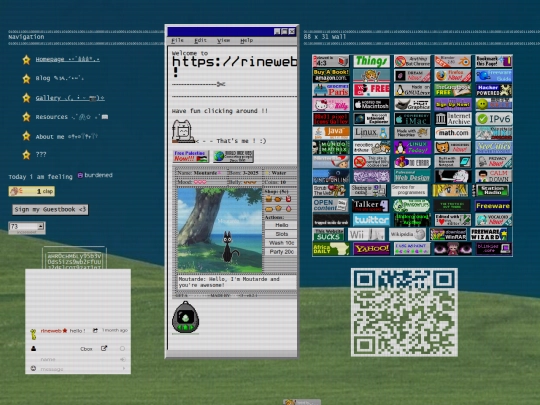
Task: Click the Hello Kitty pink badge
Action: (331, 104)
